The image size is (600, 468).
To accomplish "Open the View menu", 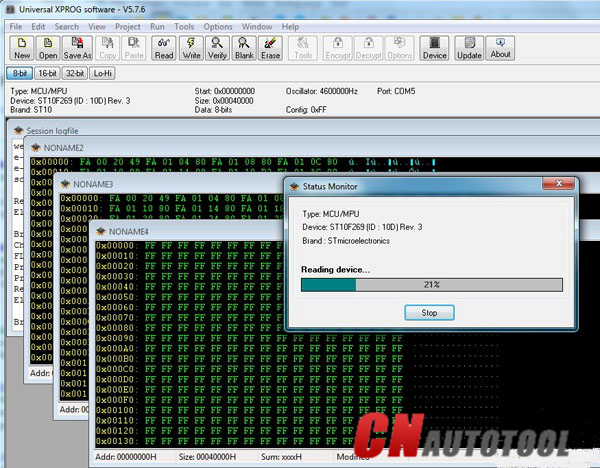I will coord(97,27).
